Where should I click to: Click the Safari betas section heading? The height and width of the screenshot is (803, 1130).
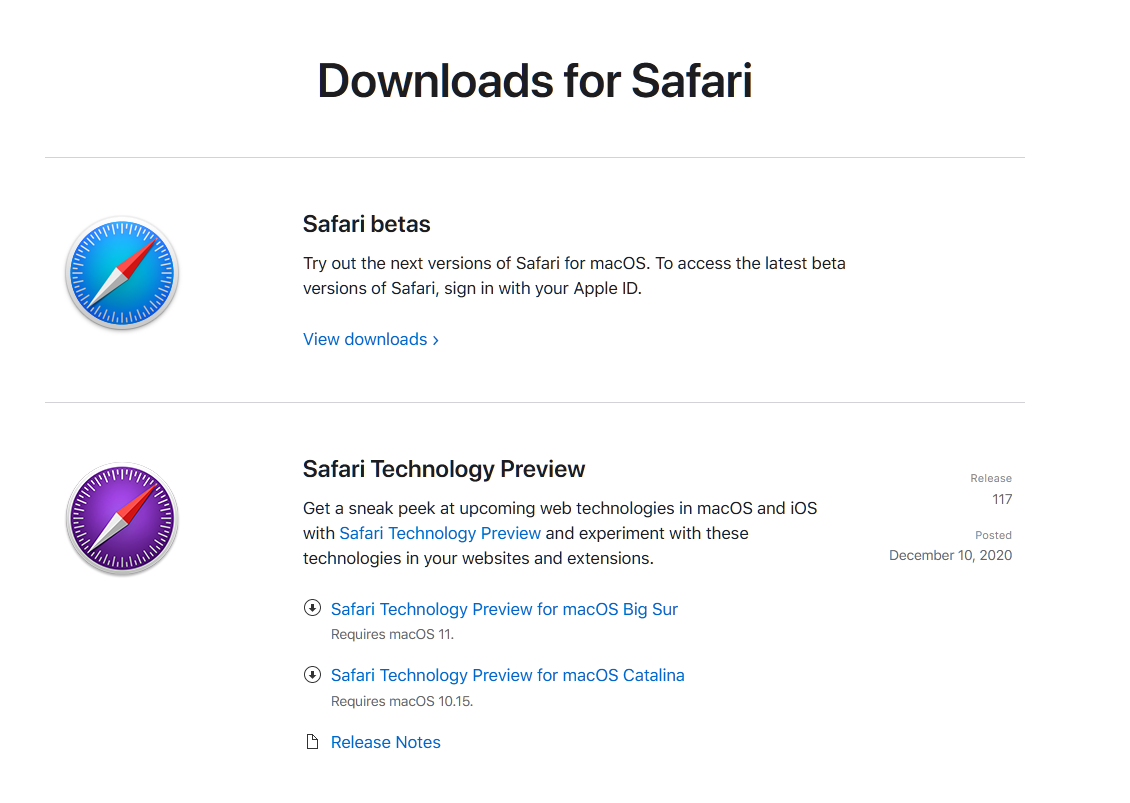click(x=366, y=224)
